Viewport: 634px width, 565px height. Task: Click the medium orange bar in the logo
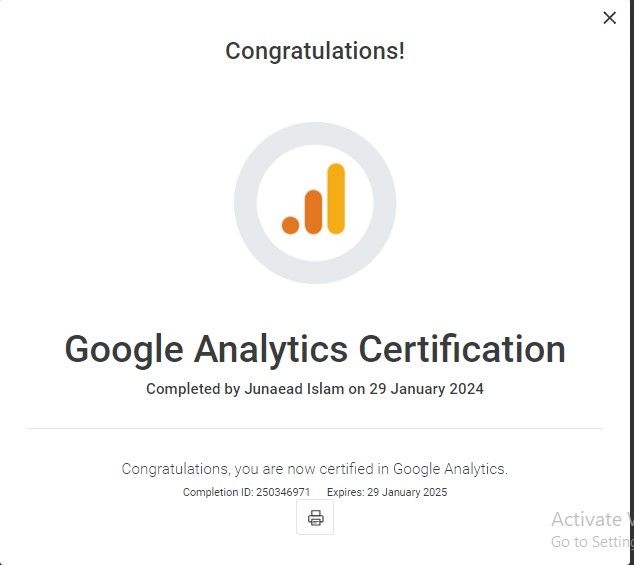coord(313,212)
